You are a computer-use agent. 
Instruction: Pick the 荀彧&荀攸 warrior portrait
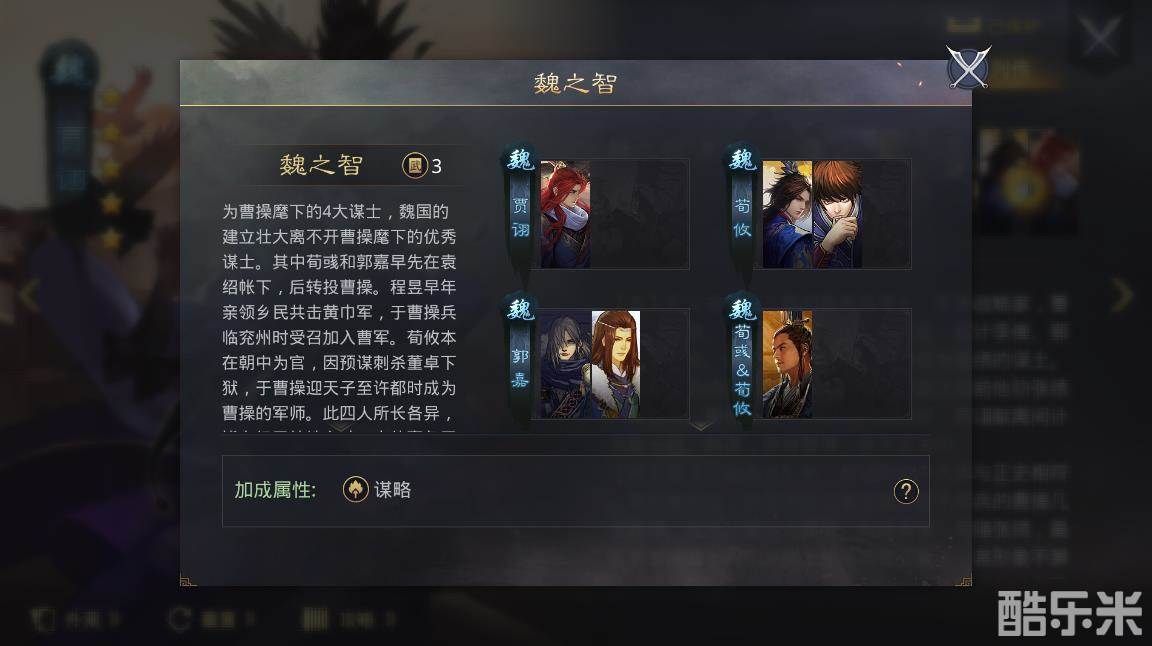pos(788,365)
